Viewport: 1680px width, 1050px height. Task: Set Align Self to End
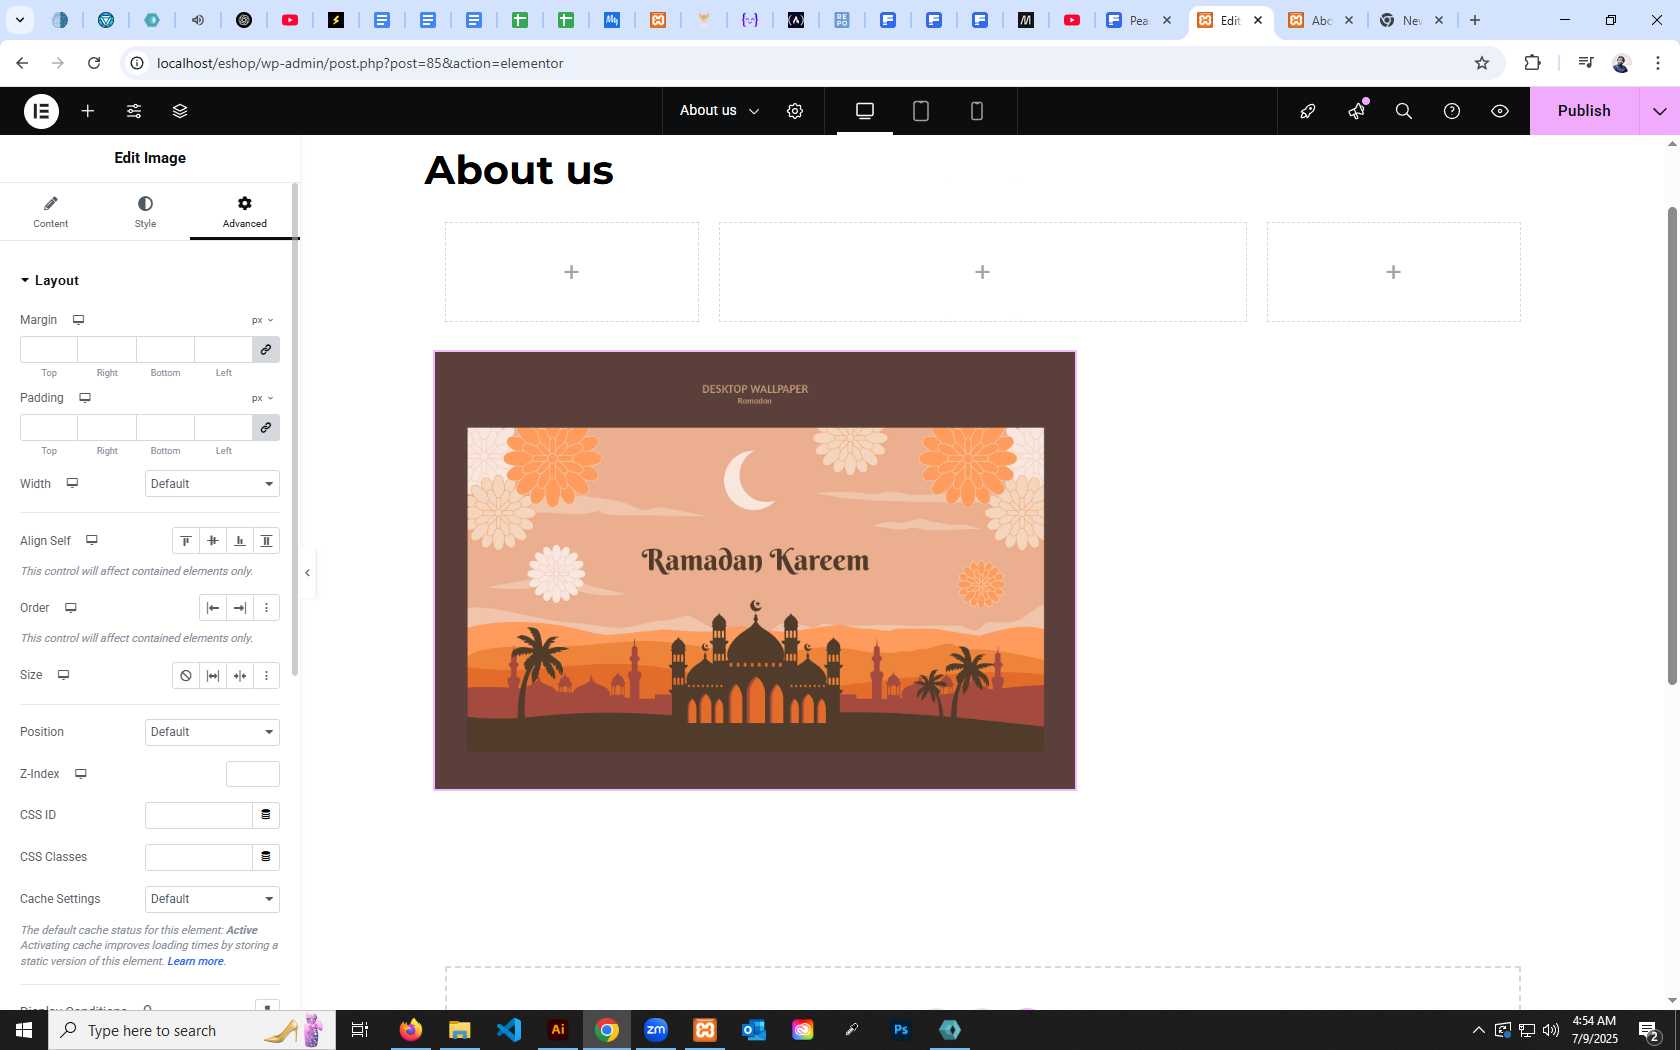click(240, 541)
